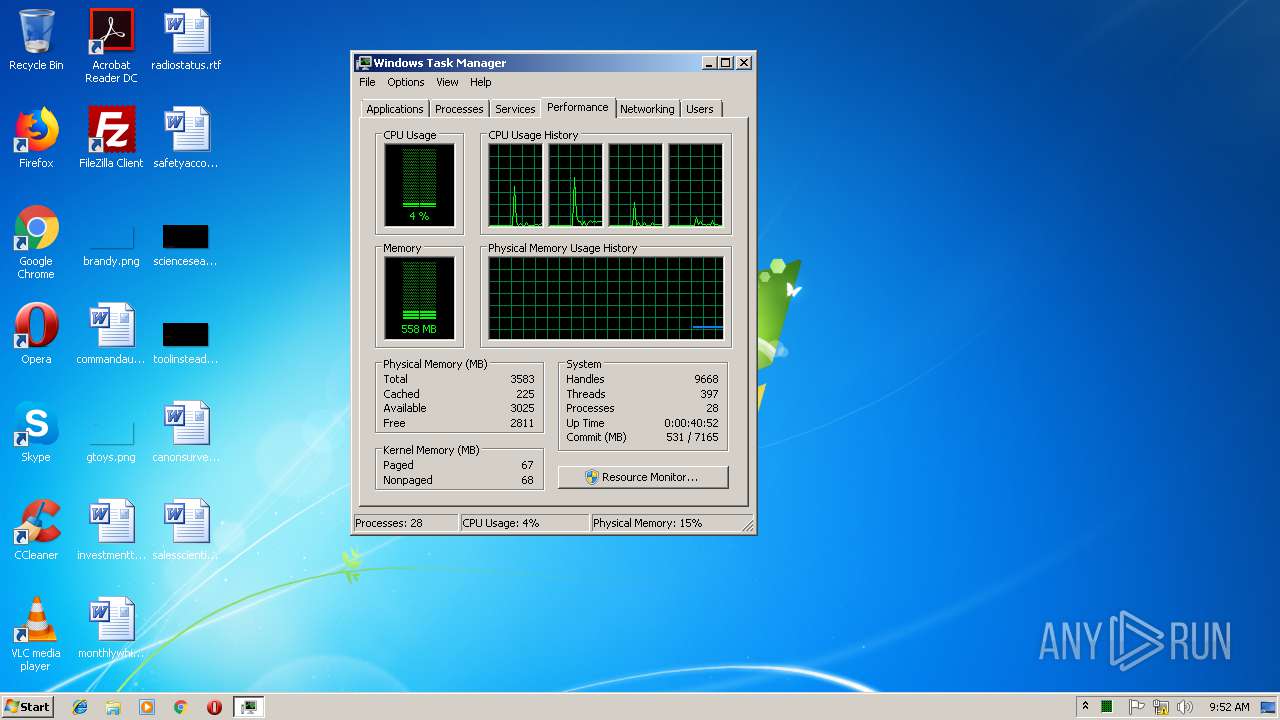Click Opera icon in taskbar

coord(214,707)
